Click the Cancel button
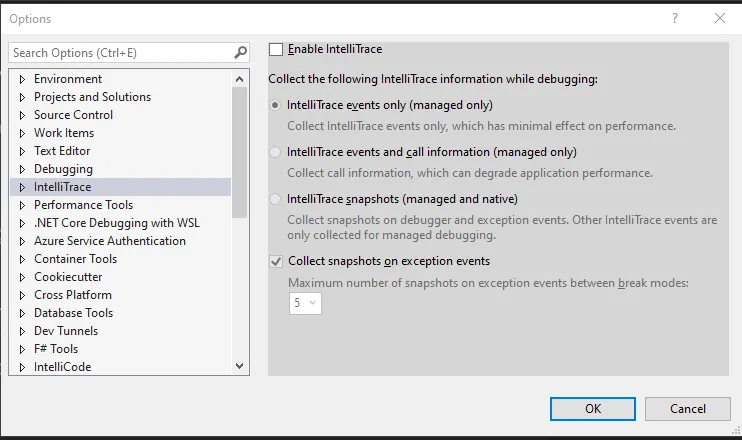This screenshot has height=440, width=742. [688, 408]
